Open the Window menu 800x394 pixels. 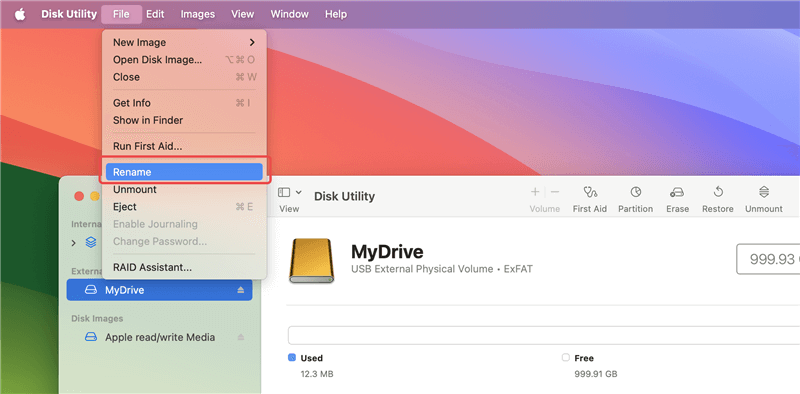[289, 14]
